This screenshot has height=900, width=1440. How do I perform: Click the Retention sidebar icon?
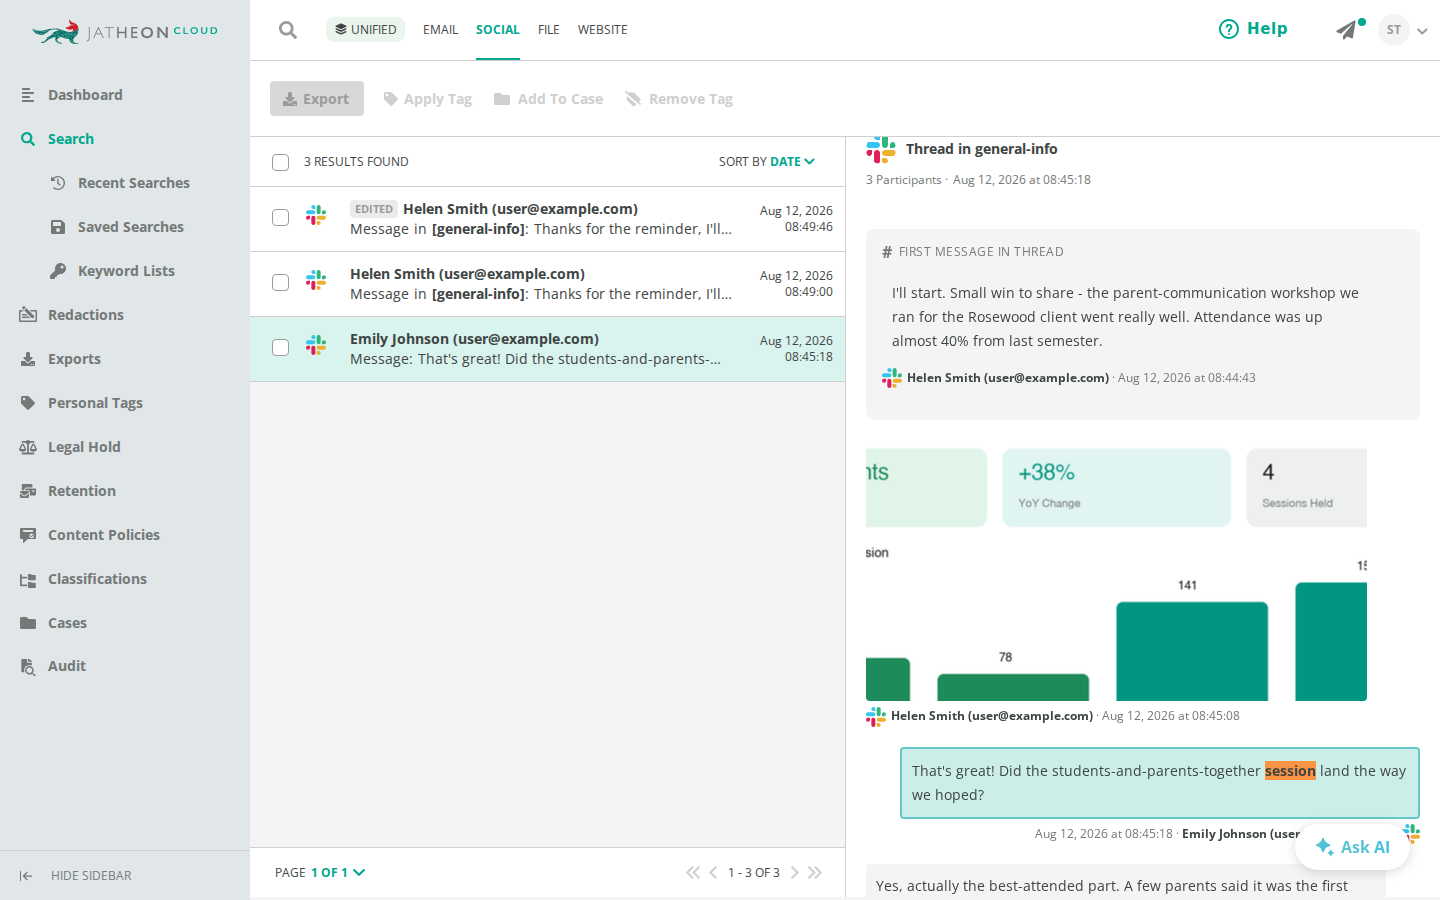click(28, 491)
